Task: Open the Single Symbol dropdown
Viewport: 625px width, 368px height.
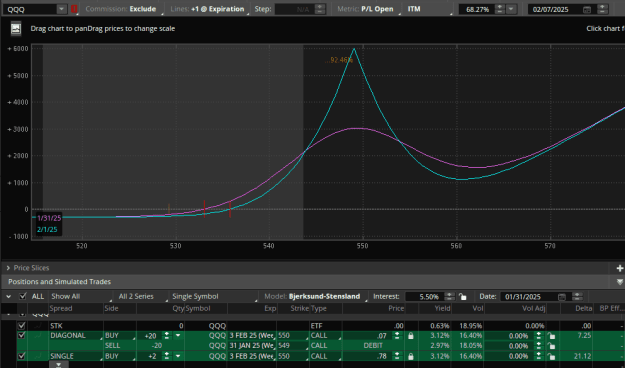Action: pyautogui.click(x=214, y=296)
